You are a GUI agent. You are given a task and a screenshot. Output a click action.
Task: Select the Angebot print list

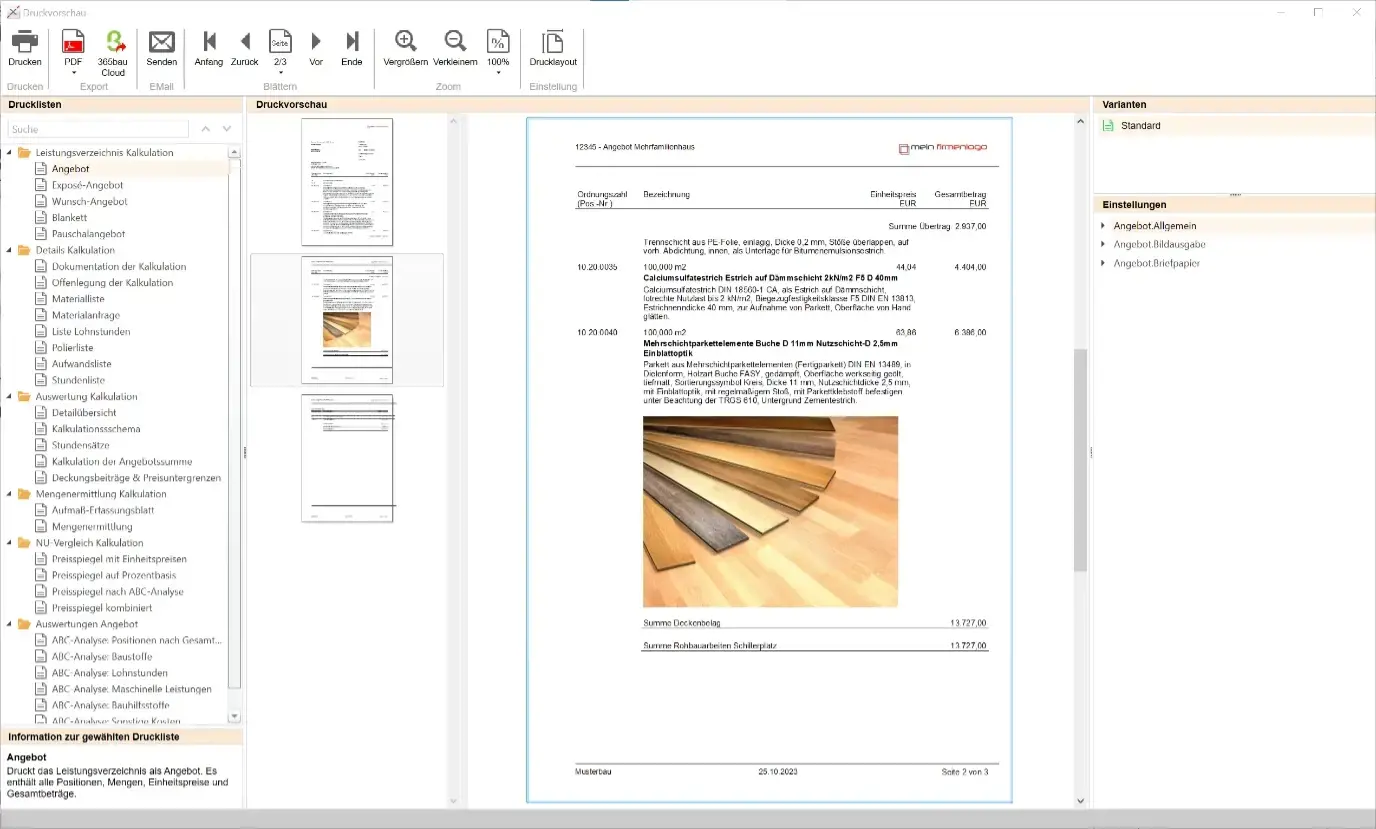(71, 169)
